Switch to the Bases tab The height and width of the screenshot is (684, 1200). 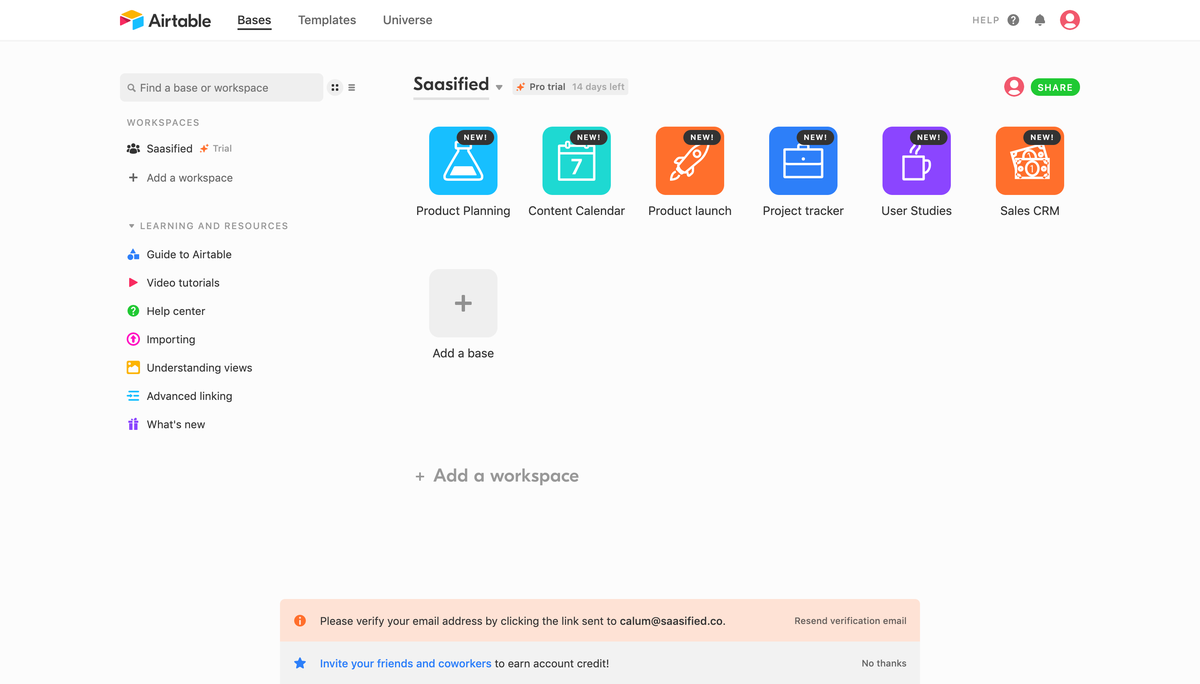tap(254, 20)
